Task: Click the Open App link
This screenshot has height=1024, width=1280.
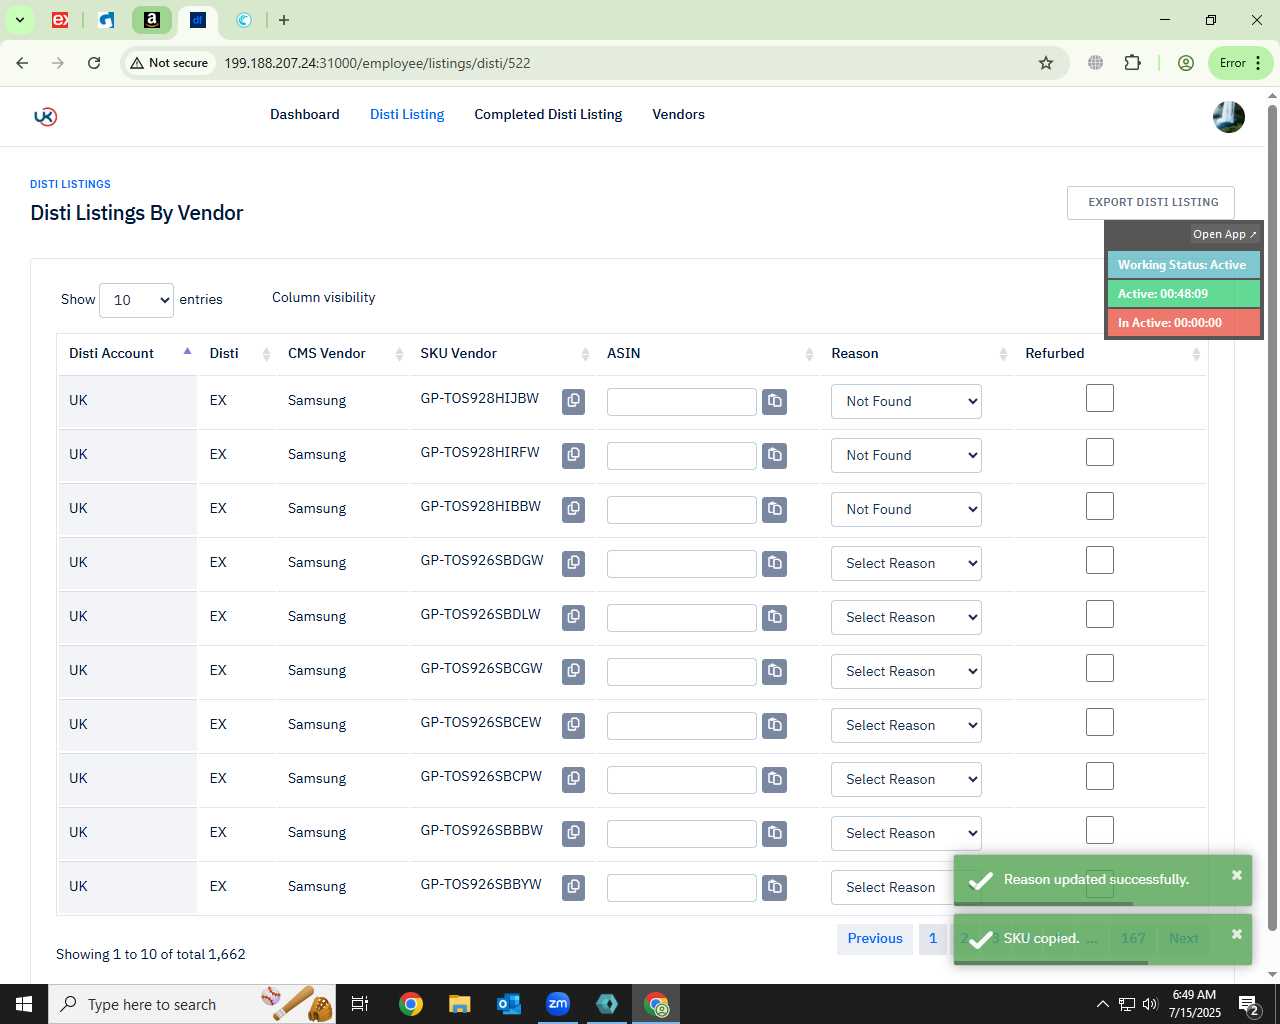Action: click(x=1224, y=235)
